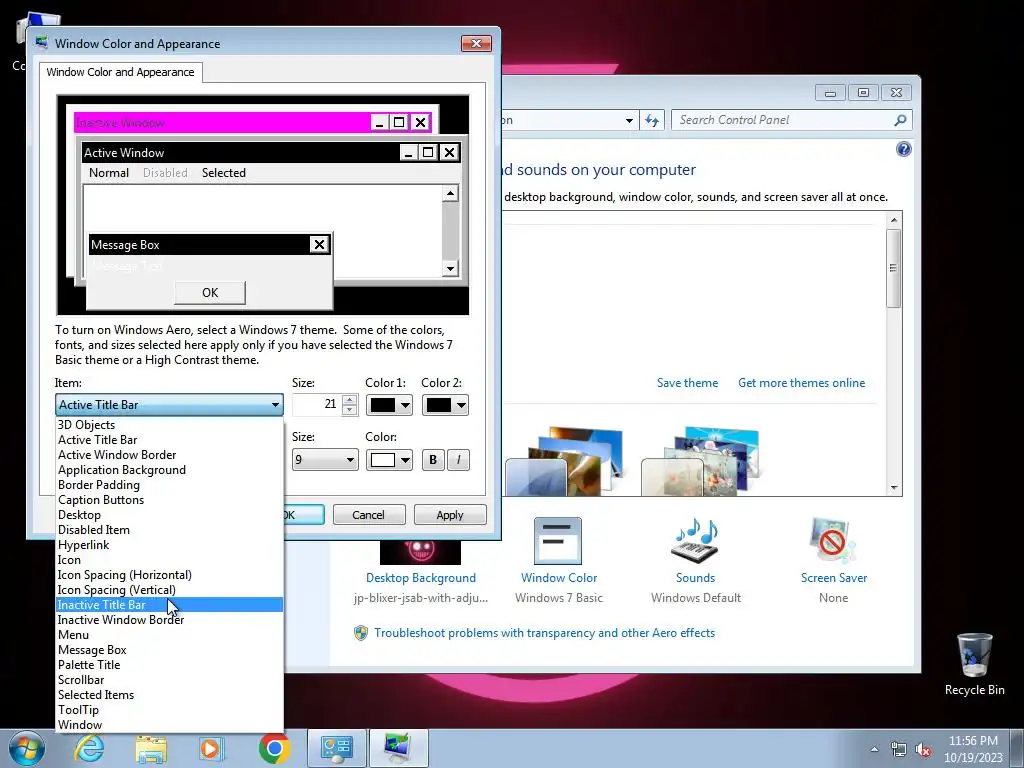The height and width of the screenshot is (768, 1024).
Task: Select the anime characters theme thumbnail
Action: point(701,460)
